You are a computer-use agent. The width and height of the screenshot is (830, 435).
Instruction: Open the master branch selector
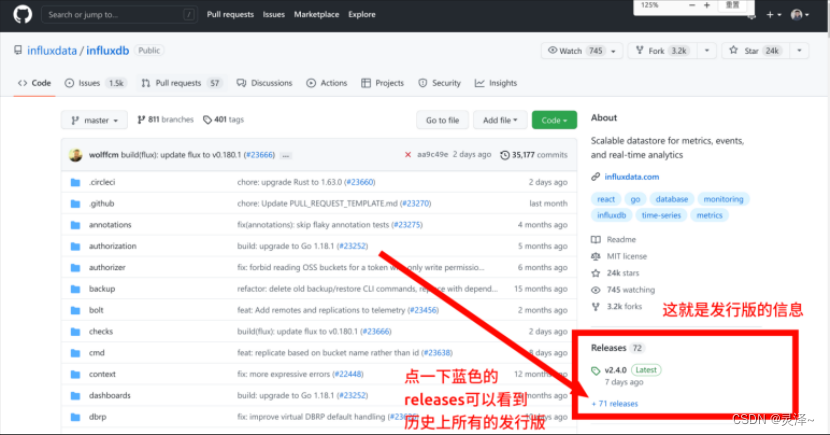coord(94,120)
